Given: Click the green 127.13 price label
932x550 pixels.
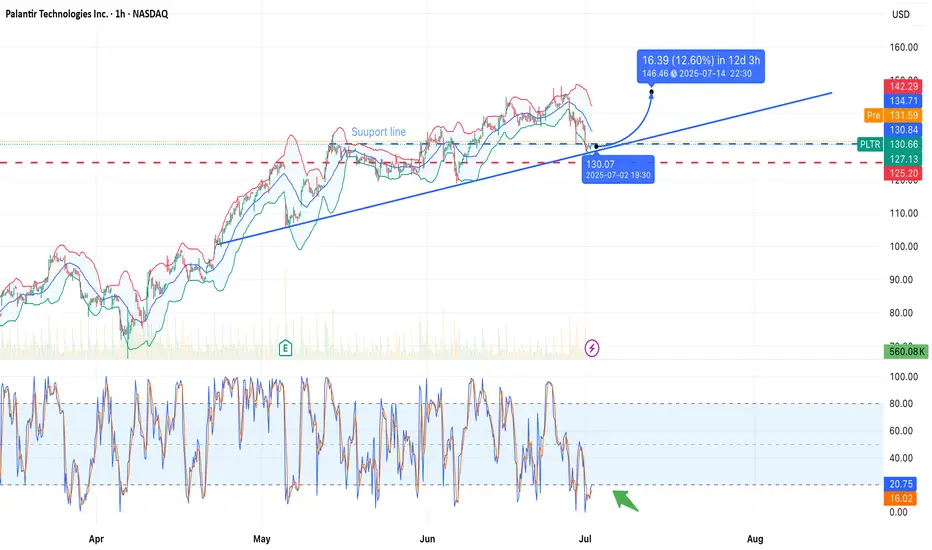Looking at the screenshot, I should (x=903, y=159).
